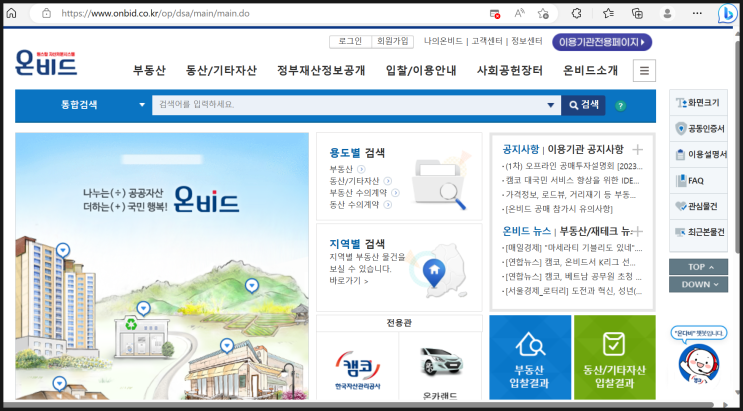
Task: Add this page to favorites star
Action: point(544,13)
